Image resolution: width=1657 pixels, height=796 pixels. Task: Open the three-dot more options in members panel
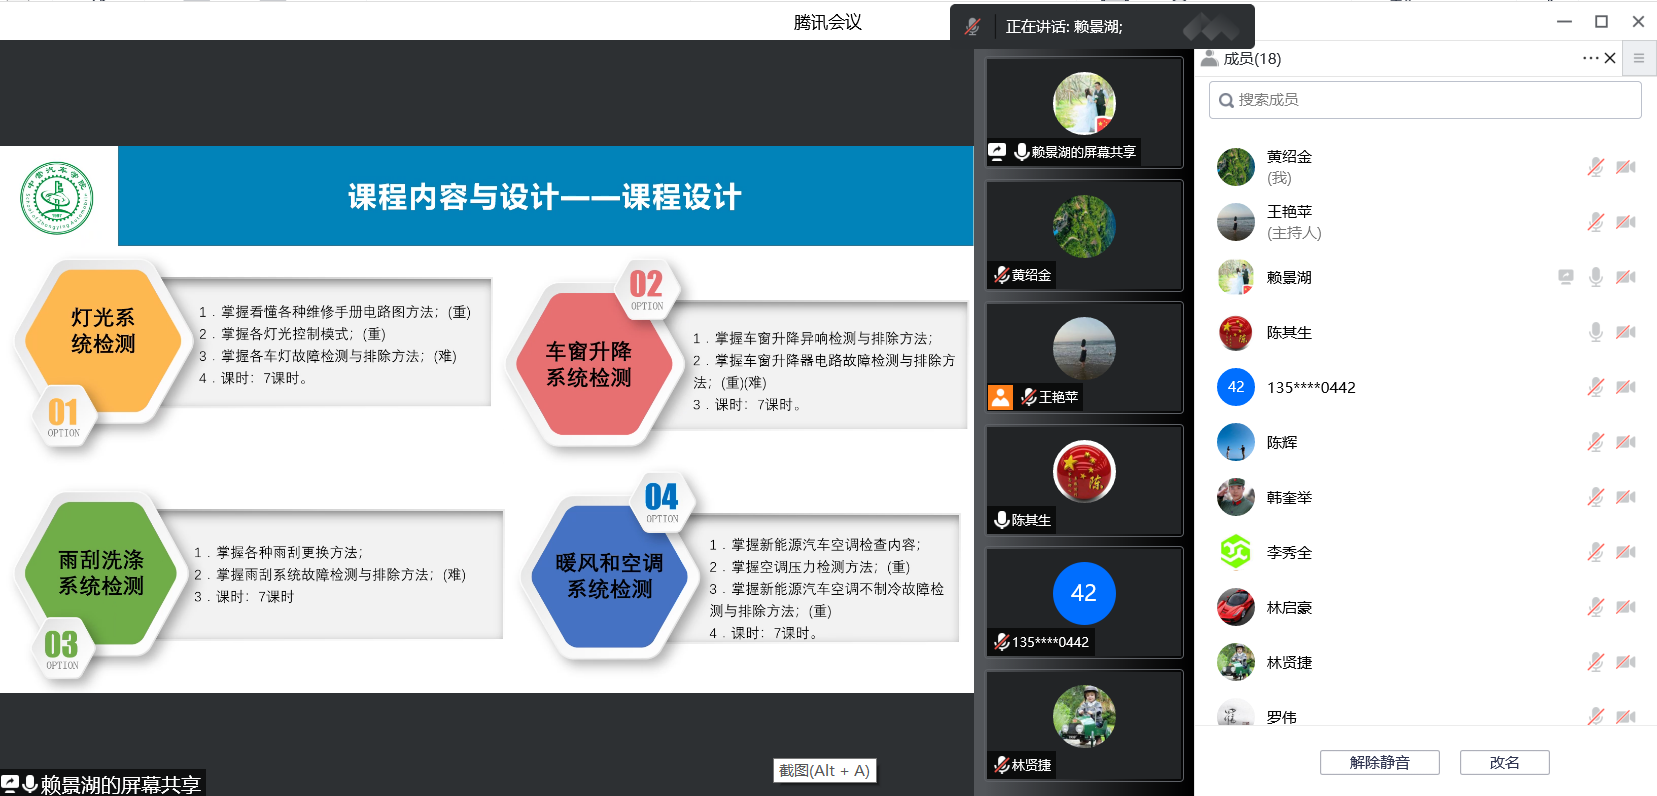tap(1589, 59)
